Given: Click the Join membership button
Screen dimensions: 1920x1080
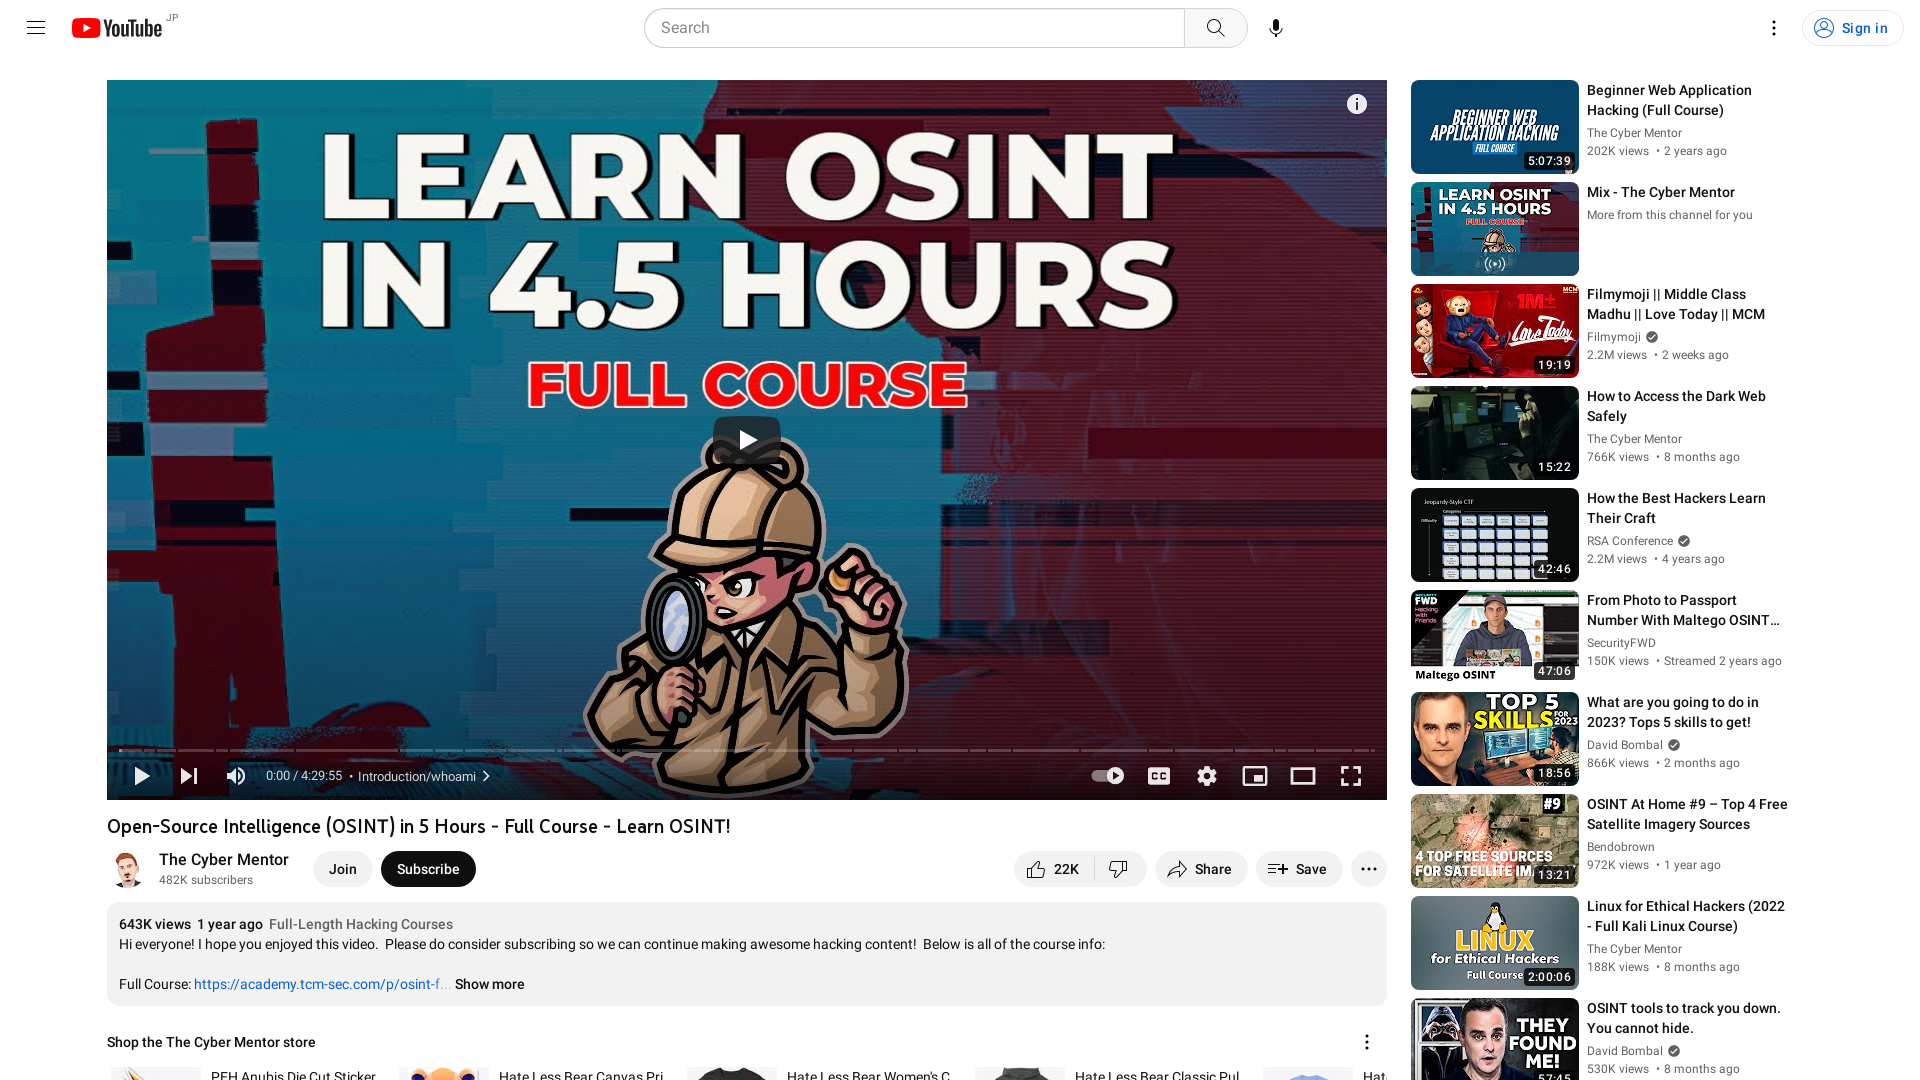Looking at the screenshot, I should point(342,869).
